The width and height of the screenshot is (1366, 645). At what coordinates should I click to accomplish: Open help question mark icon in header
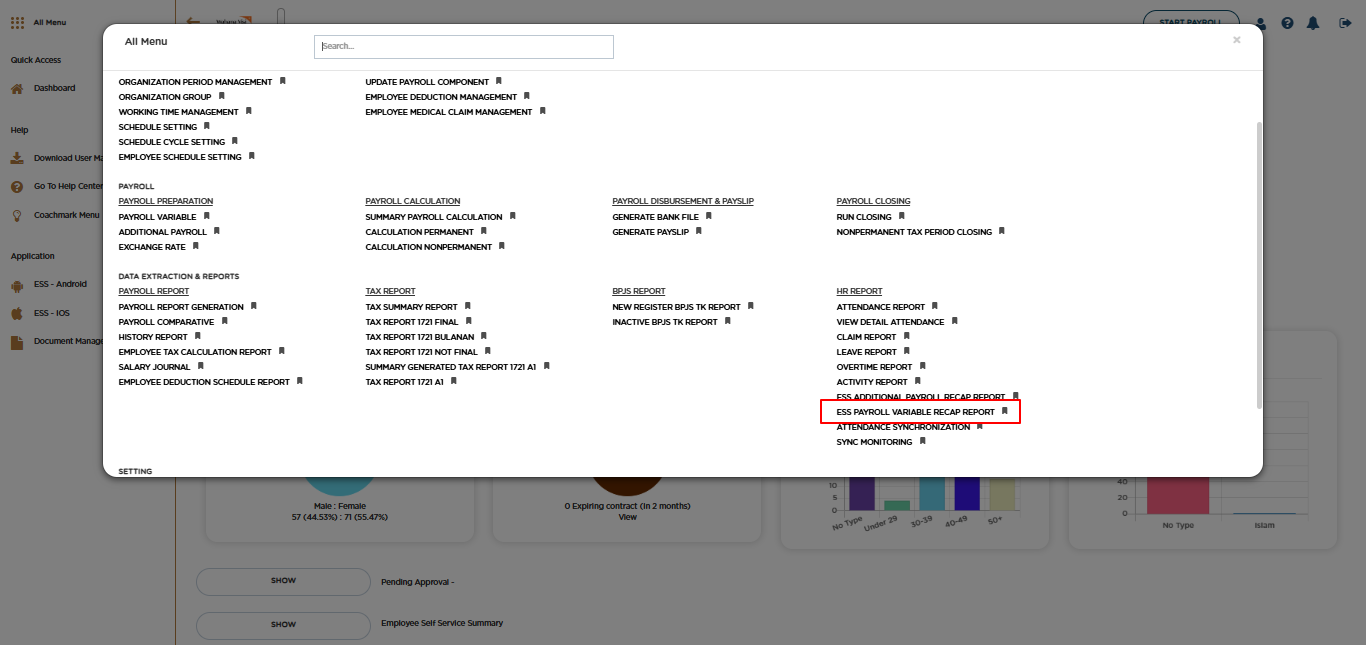(1287, 23)
